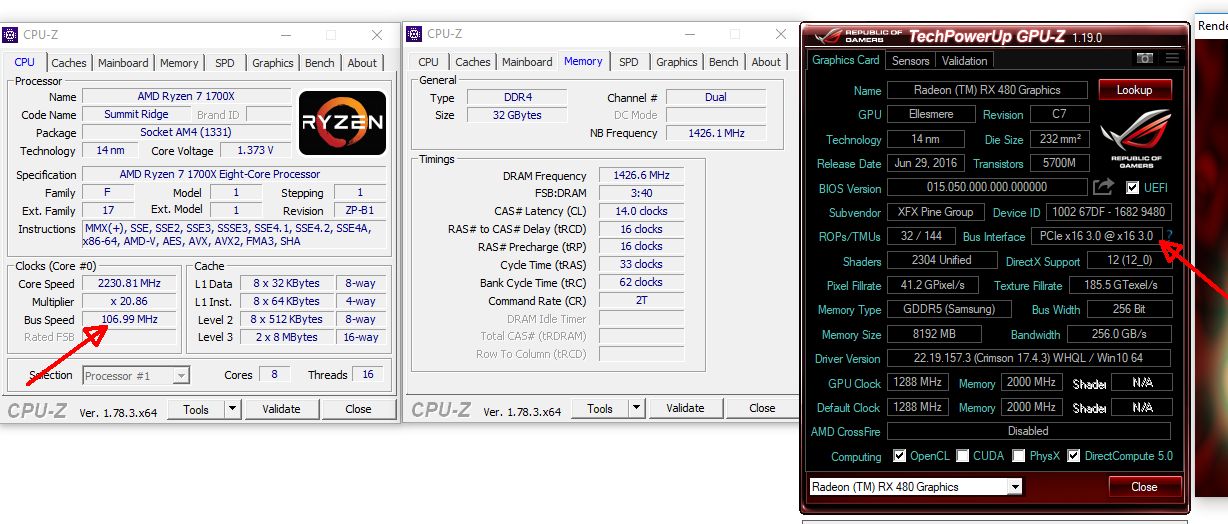Switch to Sensors tab in GPU-Z

coord(911,60)
